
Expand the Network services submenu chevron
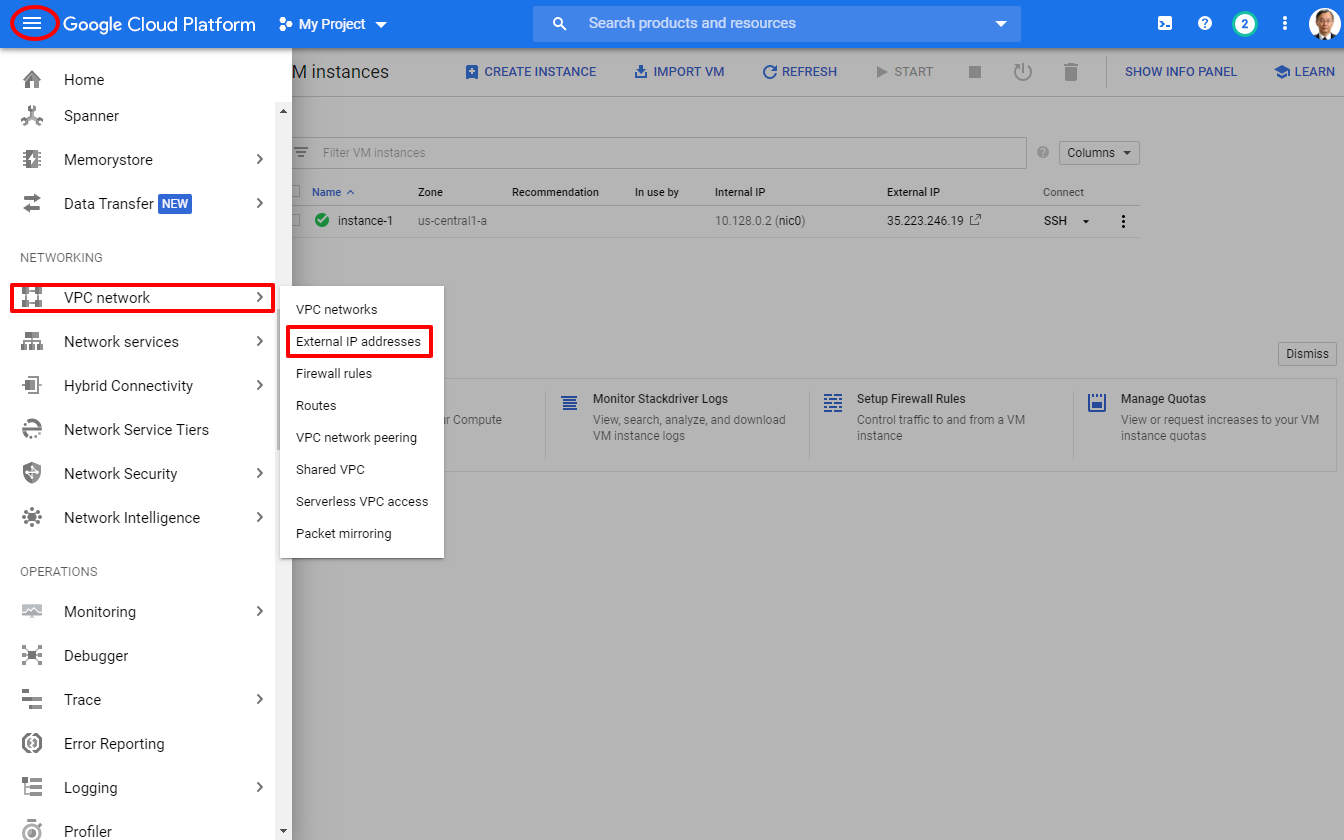pyautogui.click(x=259, y=342)
